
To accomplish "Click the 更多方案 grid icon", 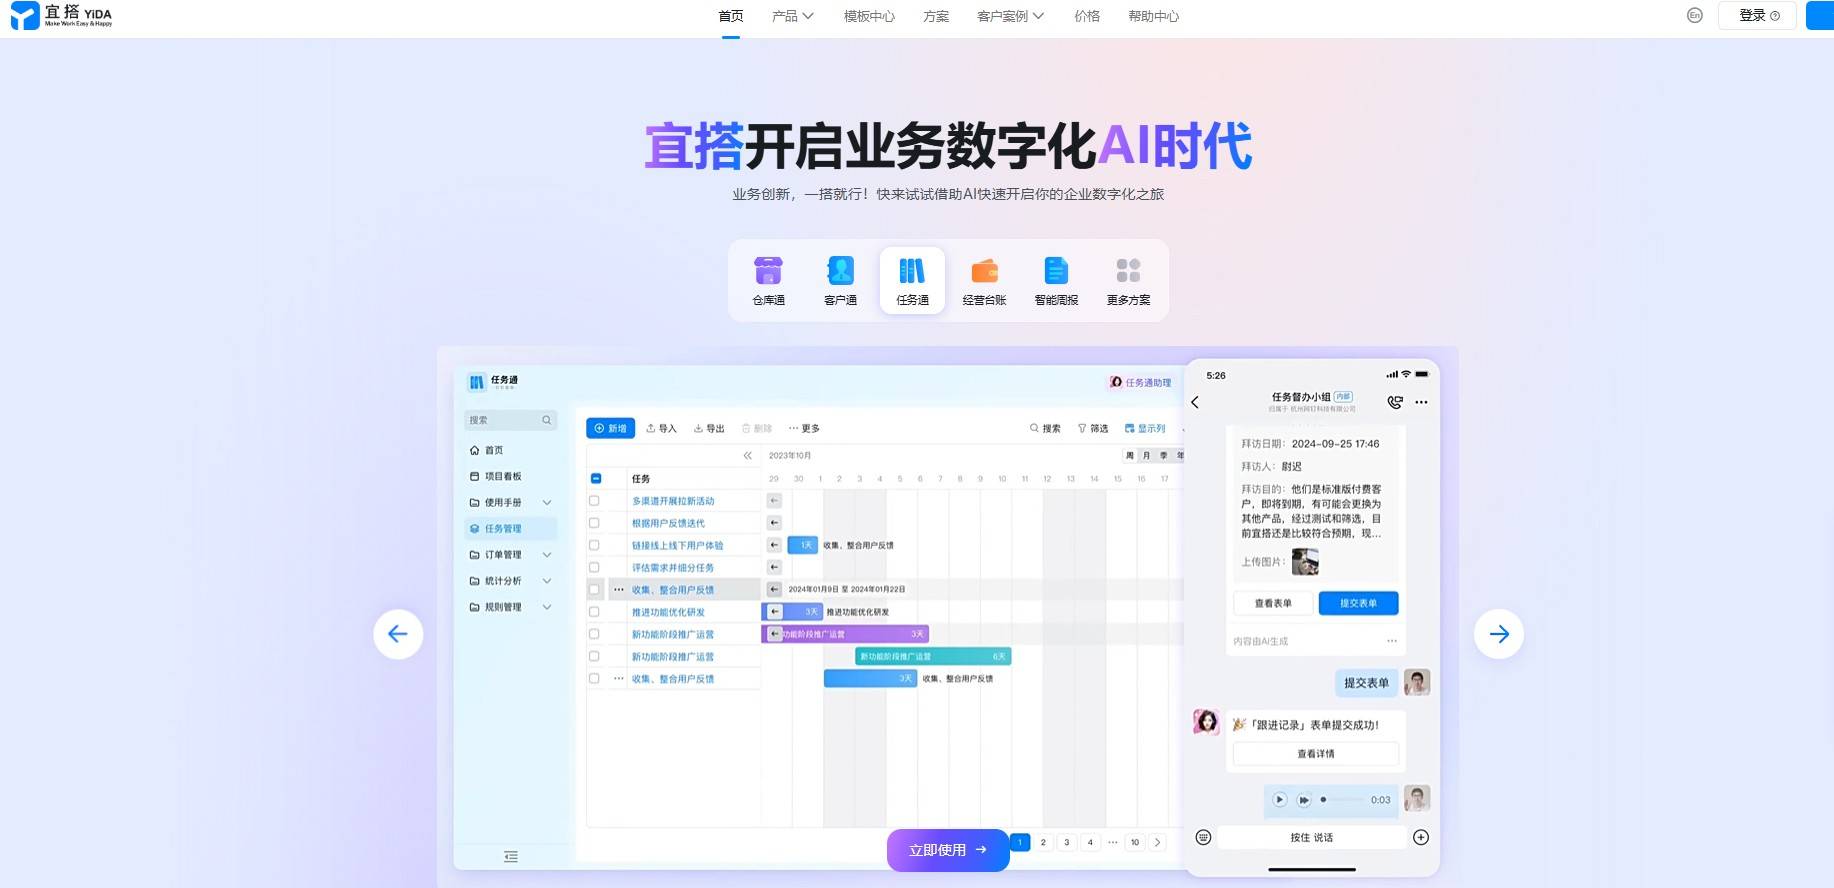I will click(1128, 271).
